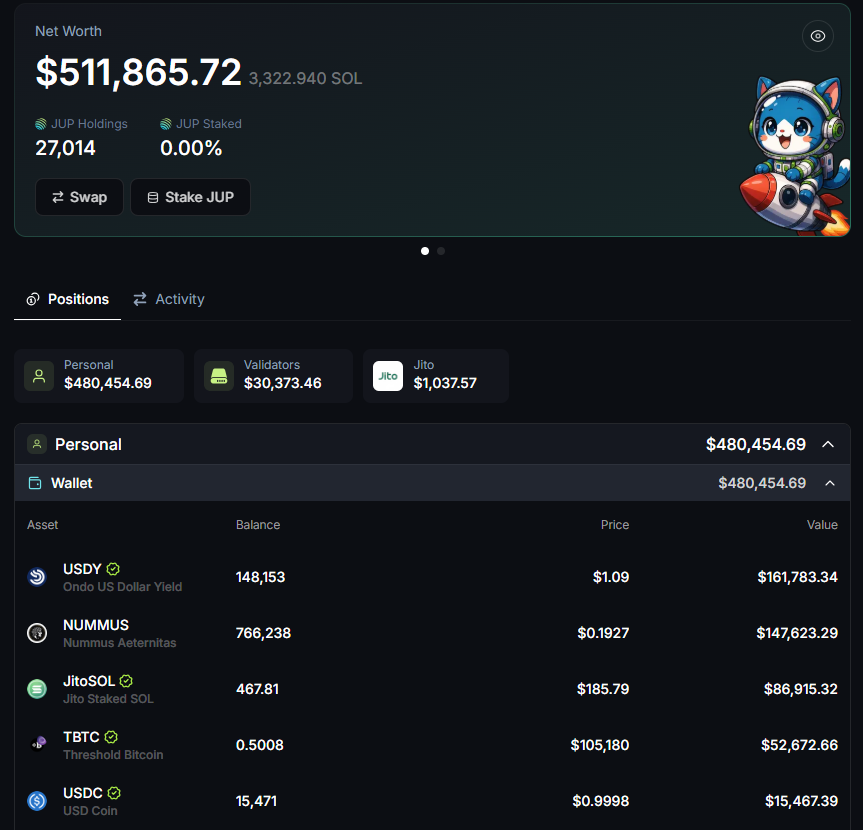The image size is (863, 830).
Task: Select the first carousel dot
Action: tap(425, 251)
